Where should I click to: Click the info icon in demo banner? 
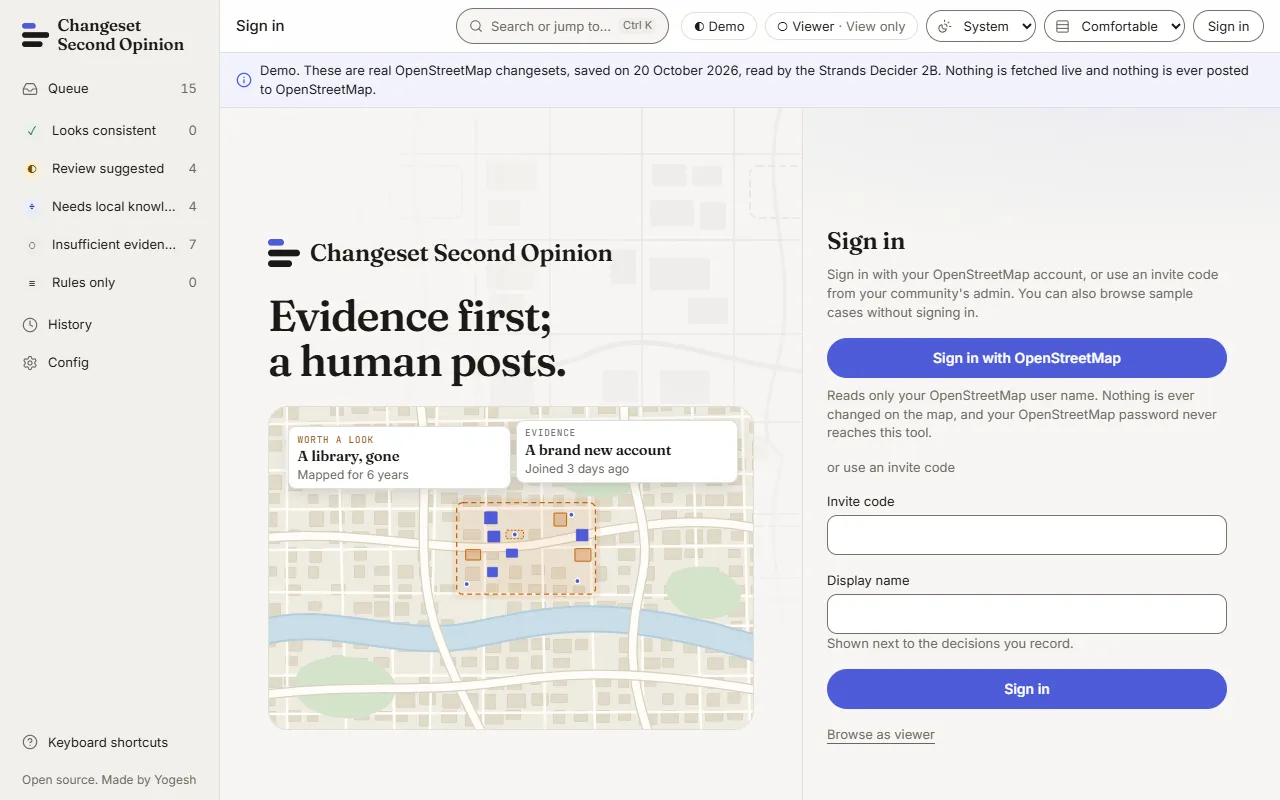pyautogui.click(x=244, y=80)
